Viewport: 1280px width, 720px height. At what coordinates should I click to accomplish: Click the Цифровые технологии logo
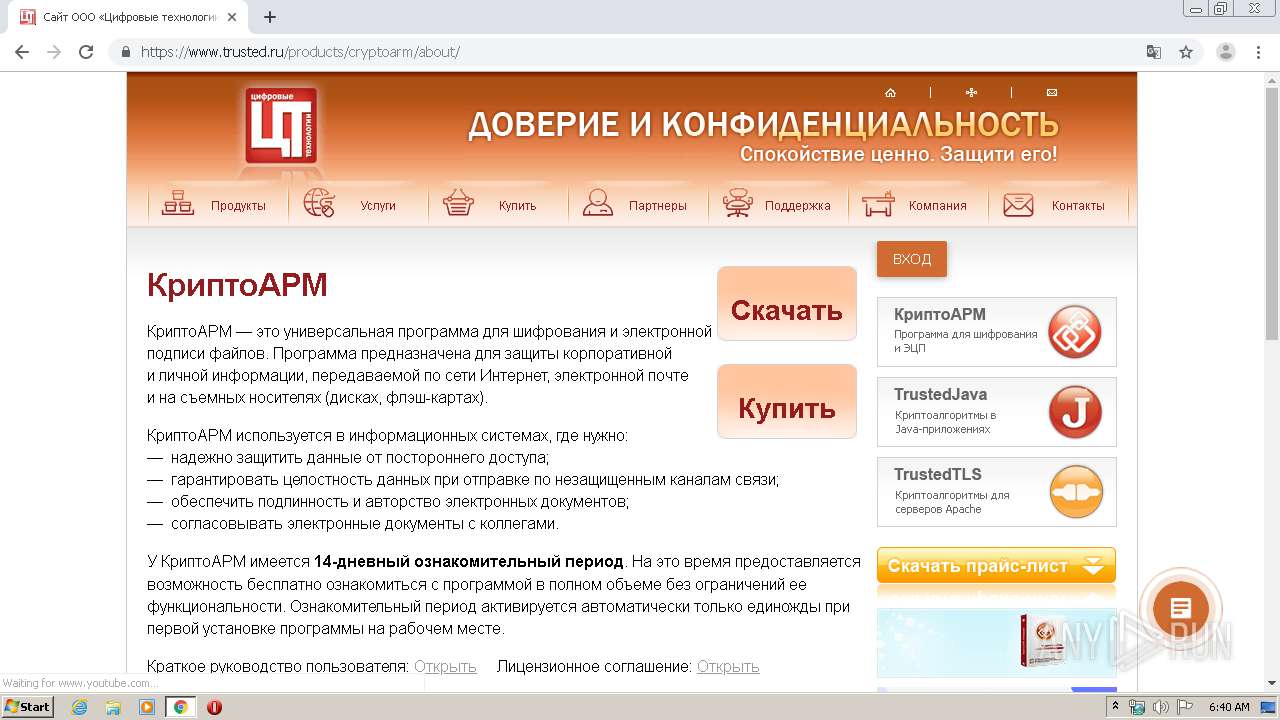[x=281, y=125]
